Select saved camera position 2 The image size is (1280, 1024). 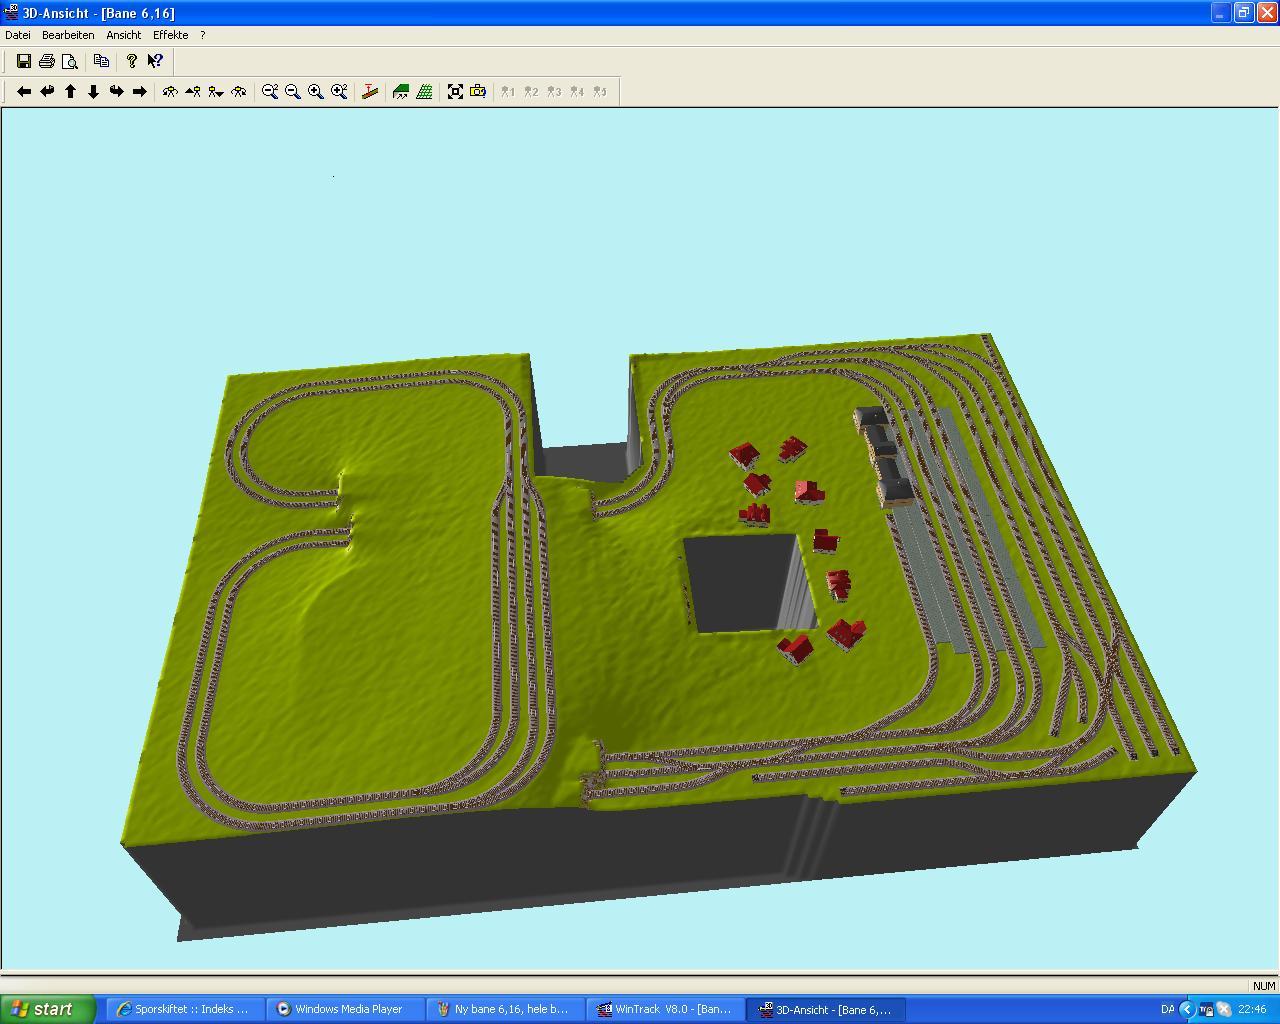coord(531,91)
